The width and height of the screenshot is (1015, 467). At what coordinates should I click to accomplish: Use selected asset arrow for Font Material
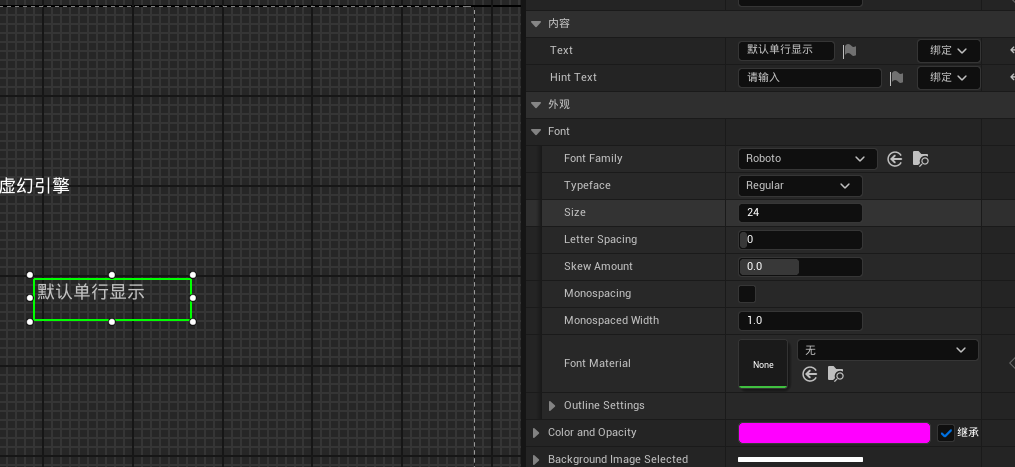pyautogui.click(x=810, y=374)
